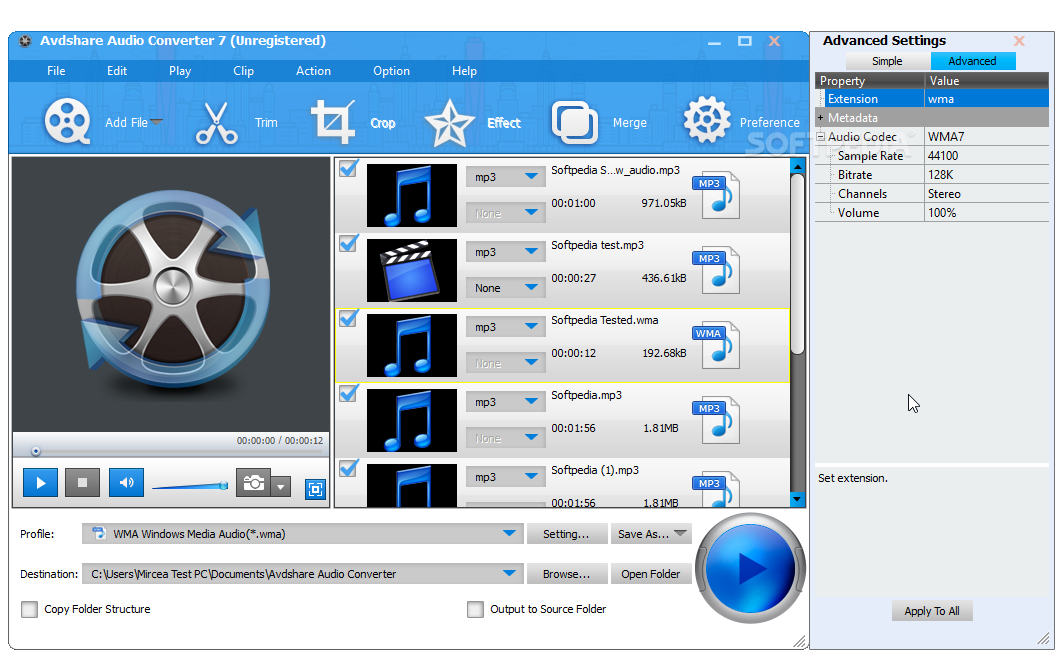Select the music note thumbnail of Softpedia S...w_audio.mp3
This screenshot has height=658, width=1063.
coord(412,195)
